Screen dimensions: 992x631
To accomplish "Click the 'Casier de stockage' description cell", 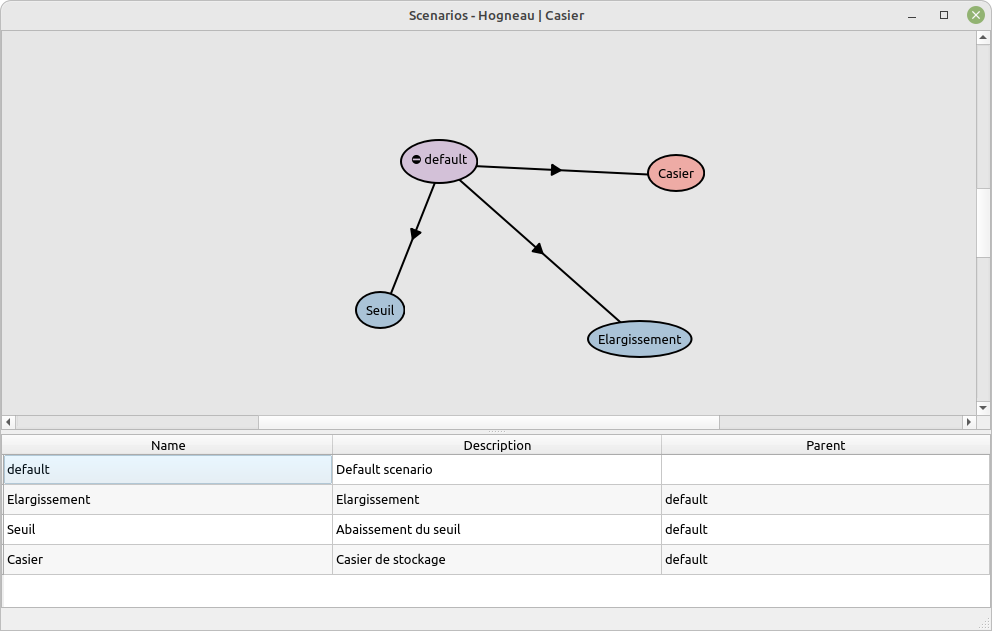I will coord(497,559).
